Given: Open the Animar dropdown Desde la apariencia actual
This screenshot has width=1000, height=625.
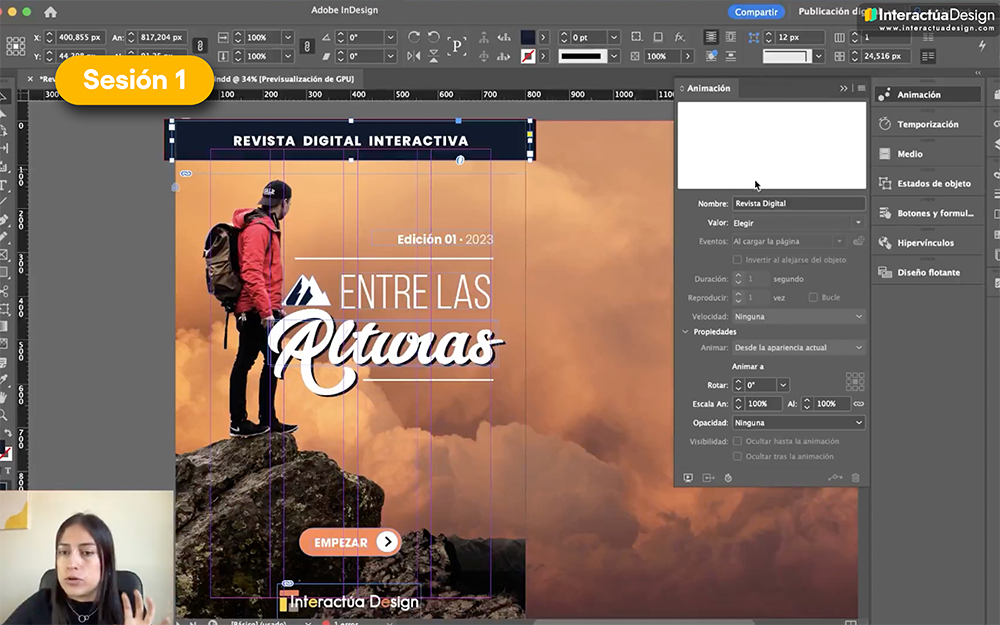Looking at the screenshot, I should (798, 348).
